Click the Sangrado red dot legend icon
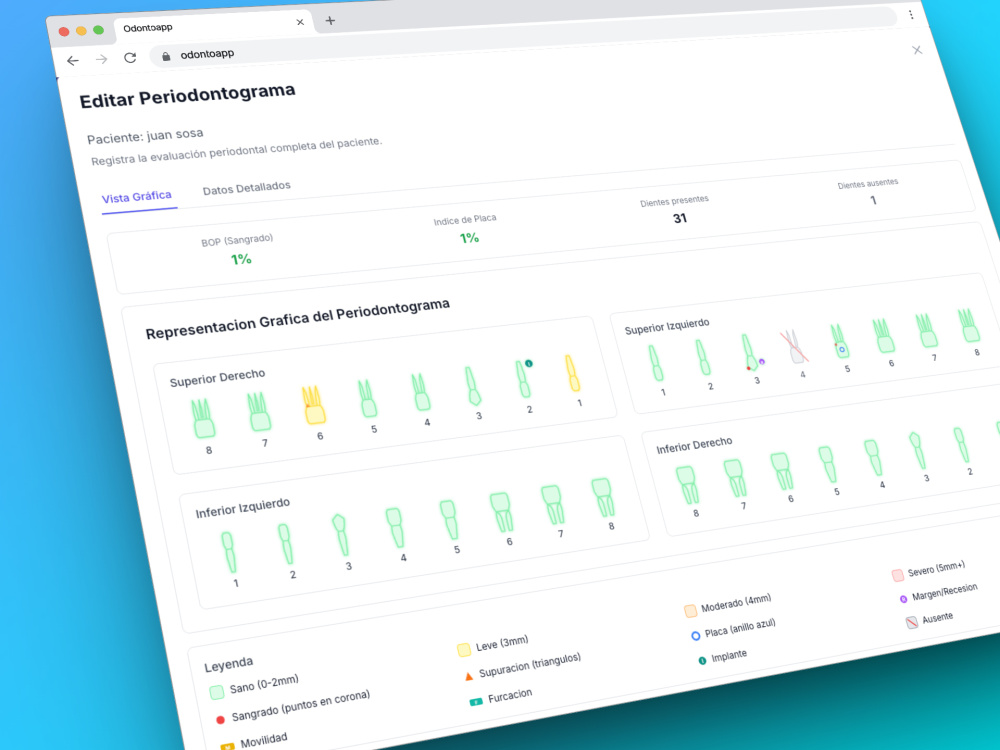 [x=220, y=720]
